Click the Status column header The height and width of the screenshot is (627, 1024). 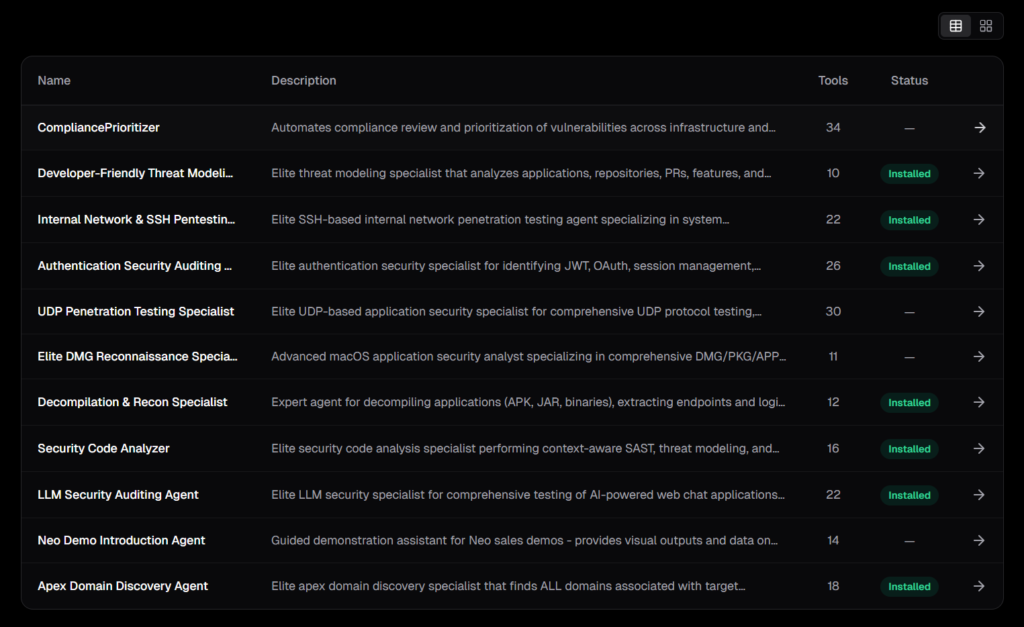[909, 80]
